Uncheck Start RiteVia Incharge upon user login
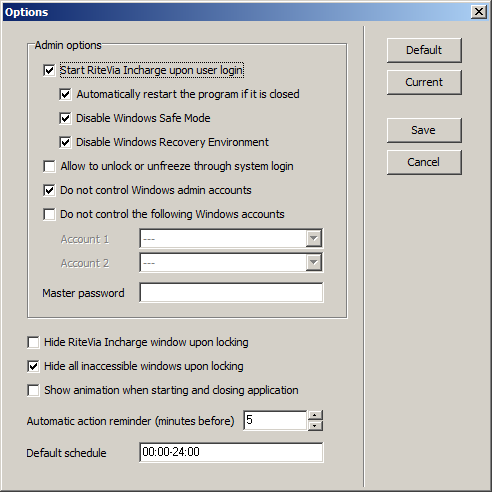Viewport: 492px width, 492px height. [49, 70]
